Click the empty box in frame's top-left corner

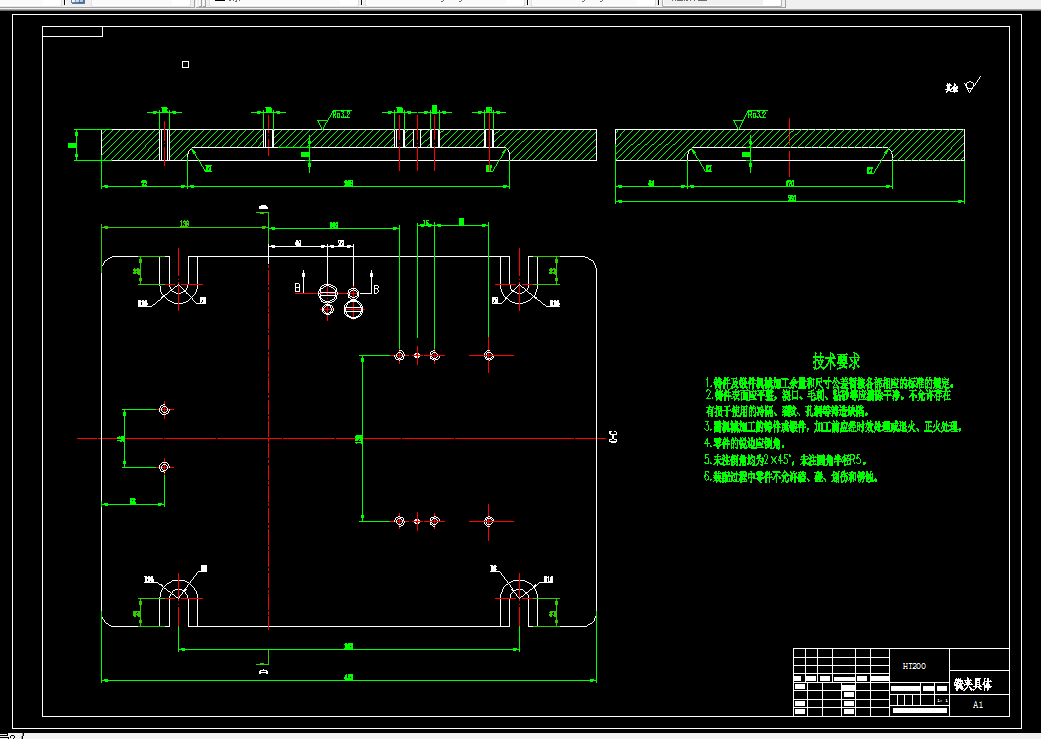click(72, 31)
